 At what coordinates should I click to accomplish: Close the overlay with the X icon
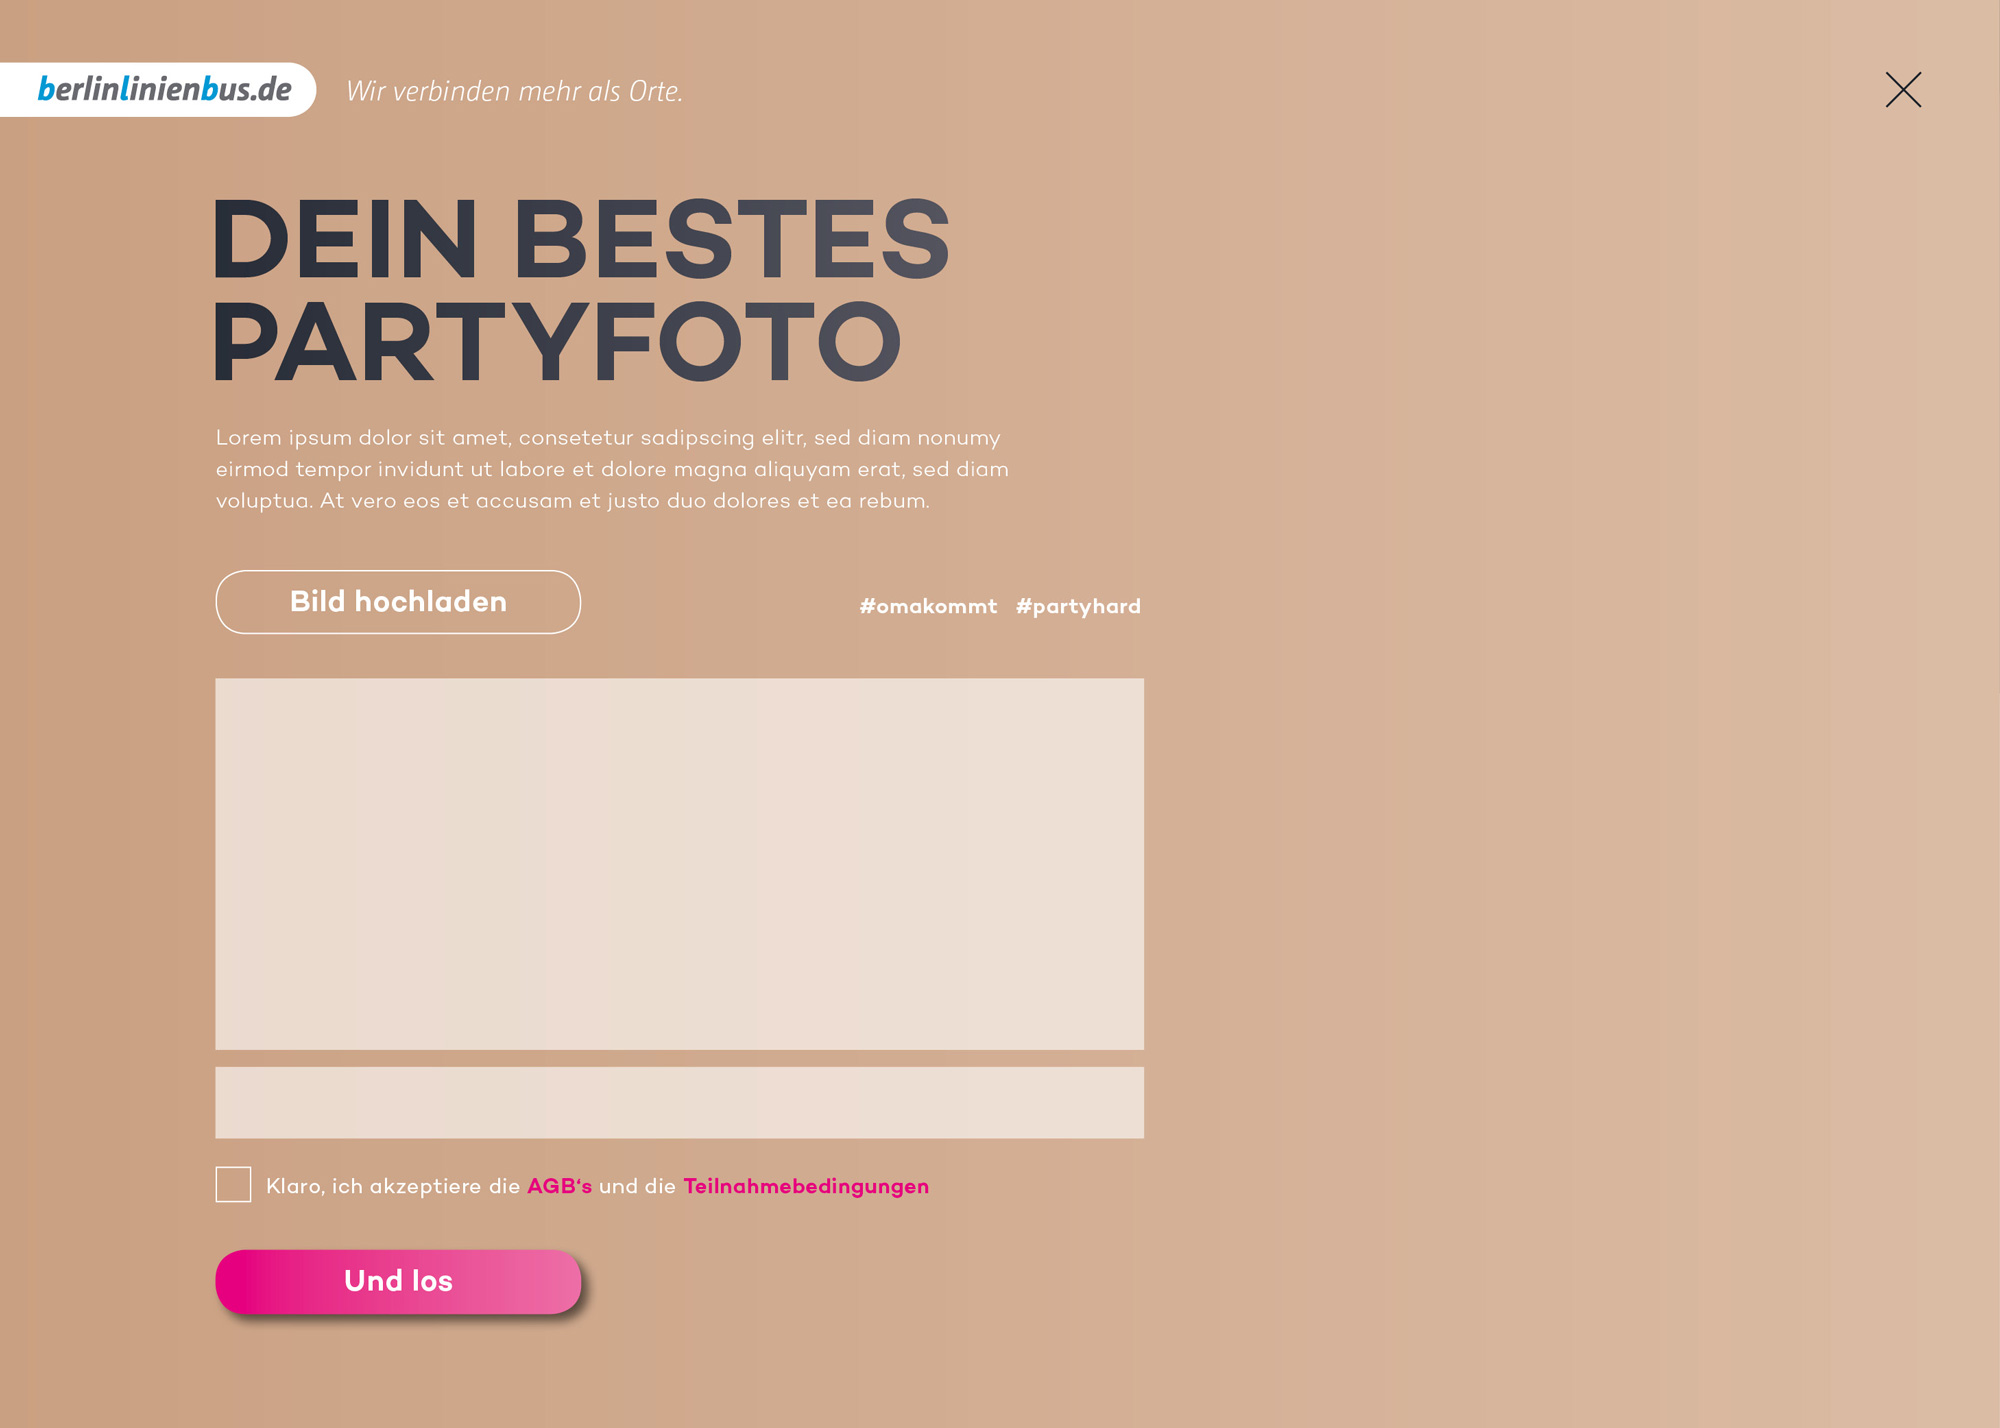[x=1903, y=90]
